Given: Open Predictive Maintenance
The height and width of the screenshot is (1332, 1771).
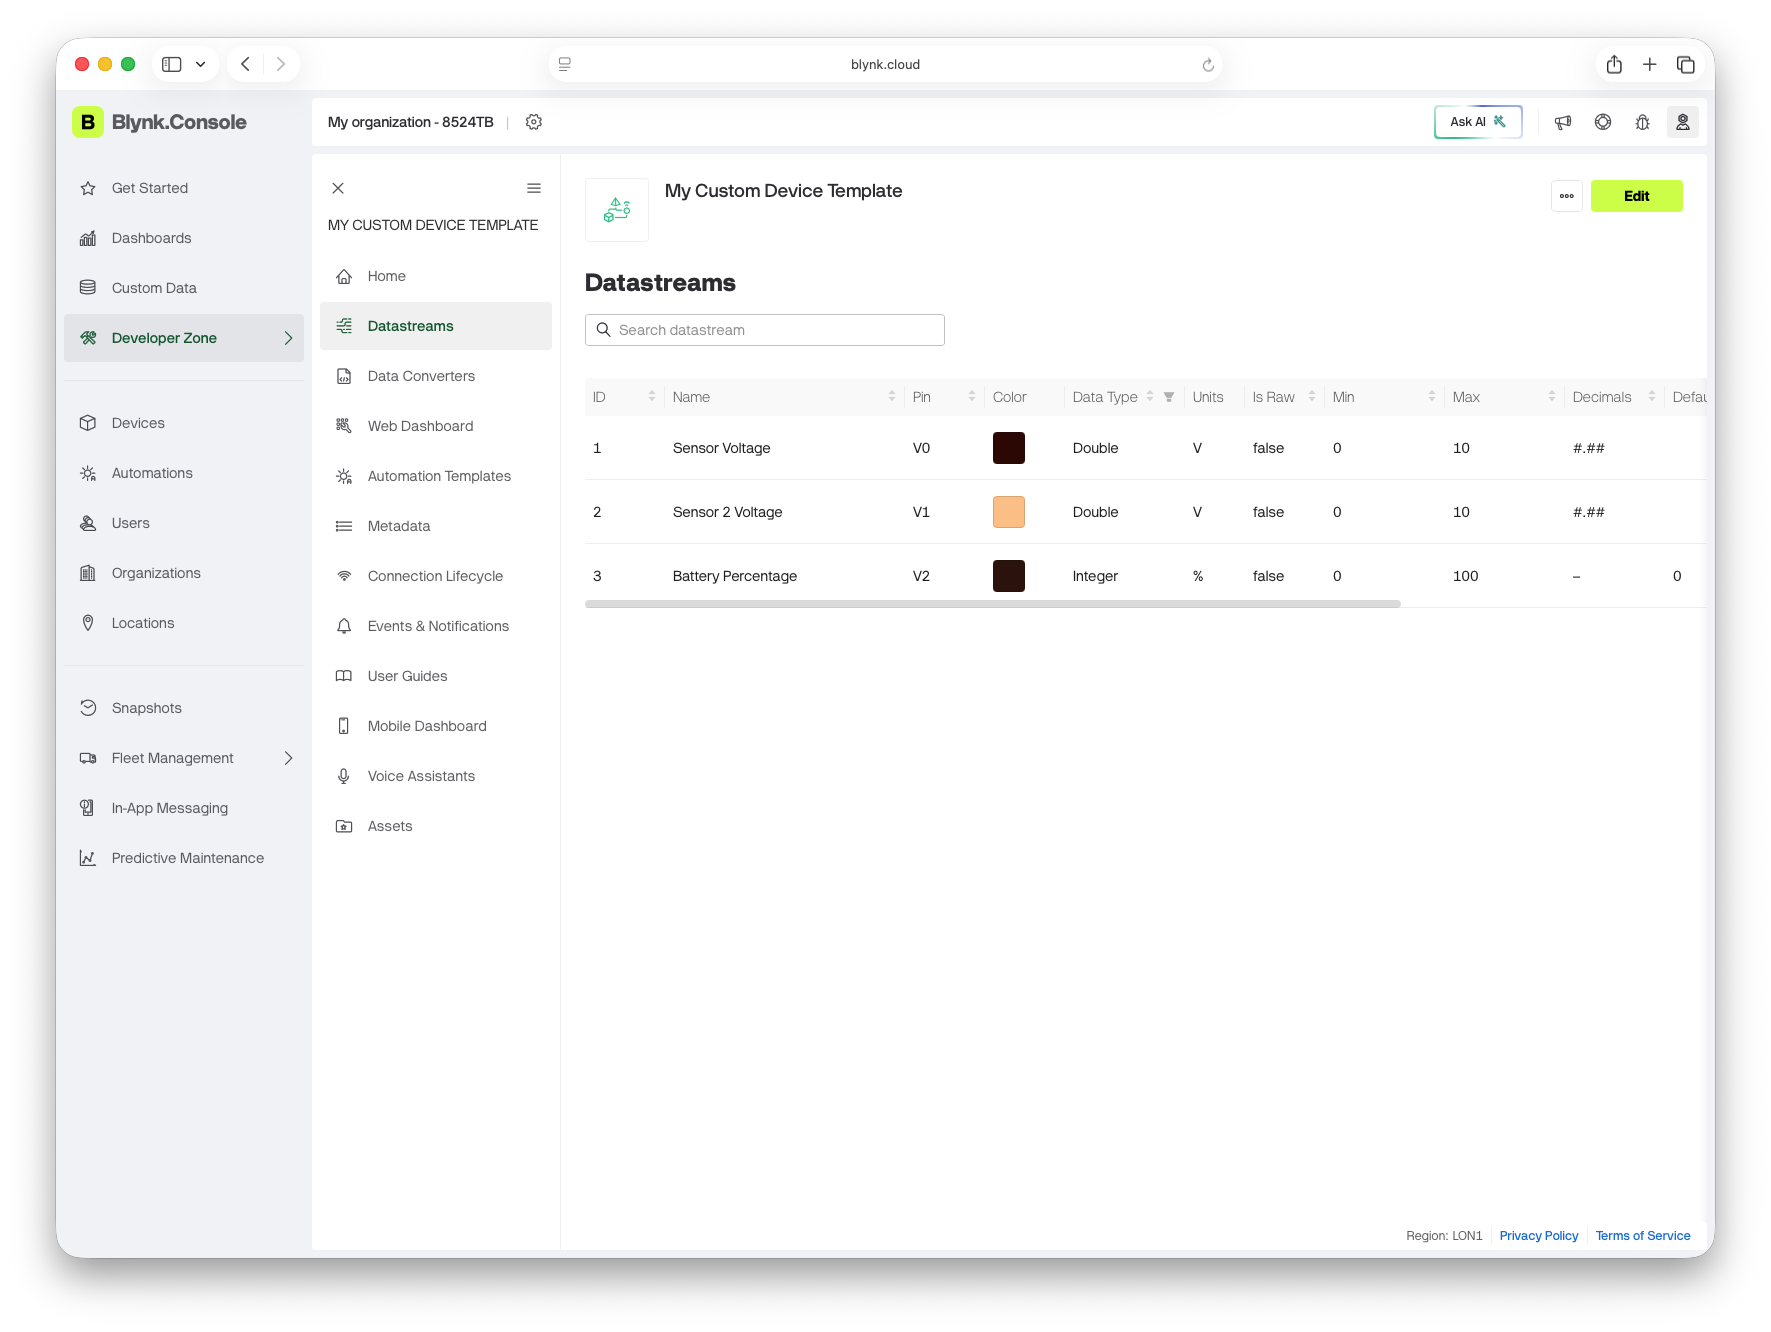Looking at the screenshot, I should coord(184,858).
